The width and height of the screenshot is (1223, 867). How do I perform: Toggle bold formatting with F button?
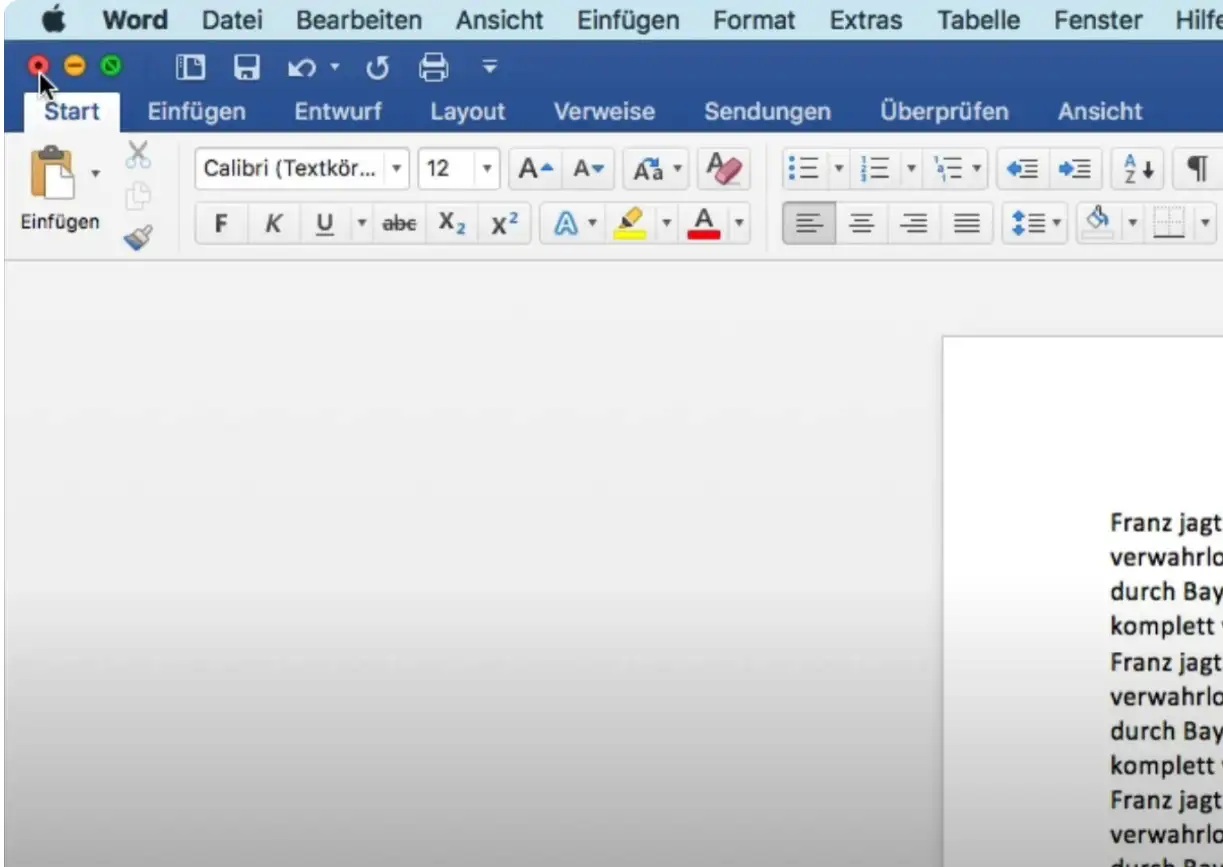pos(221,224)
